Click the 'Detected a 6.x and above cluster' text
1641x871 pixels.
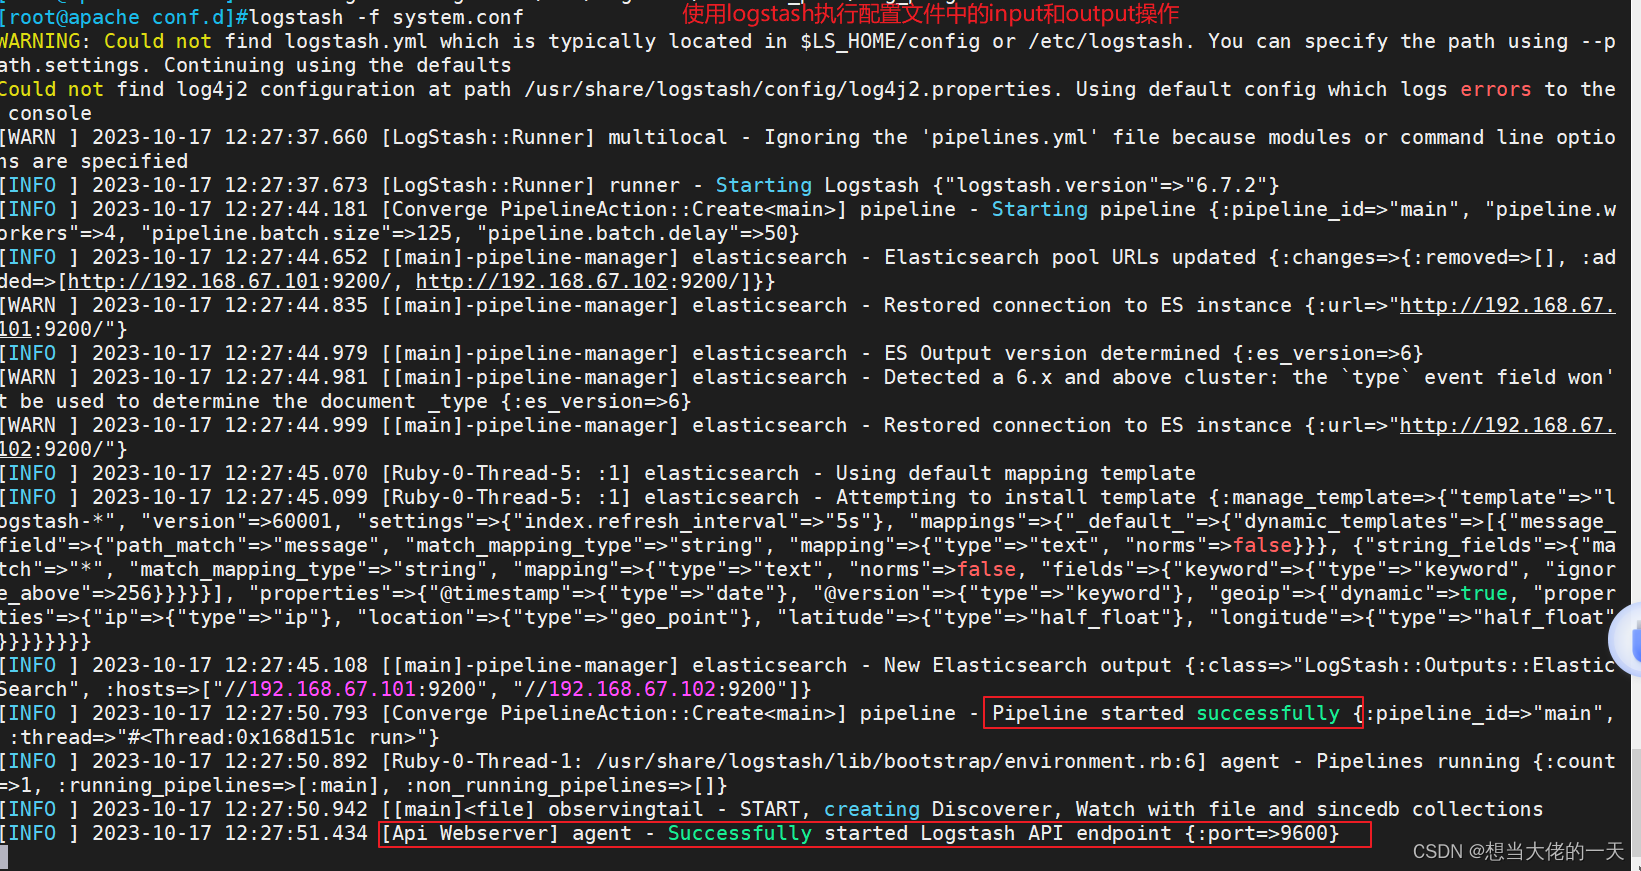point(1080,377)
